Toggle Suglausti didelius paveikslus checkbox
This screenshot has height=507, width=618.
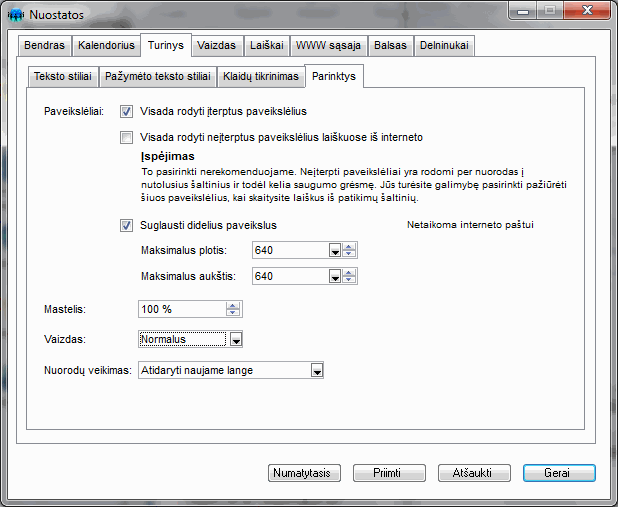127,225
